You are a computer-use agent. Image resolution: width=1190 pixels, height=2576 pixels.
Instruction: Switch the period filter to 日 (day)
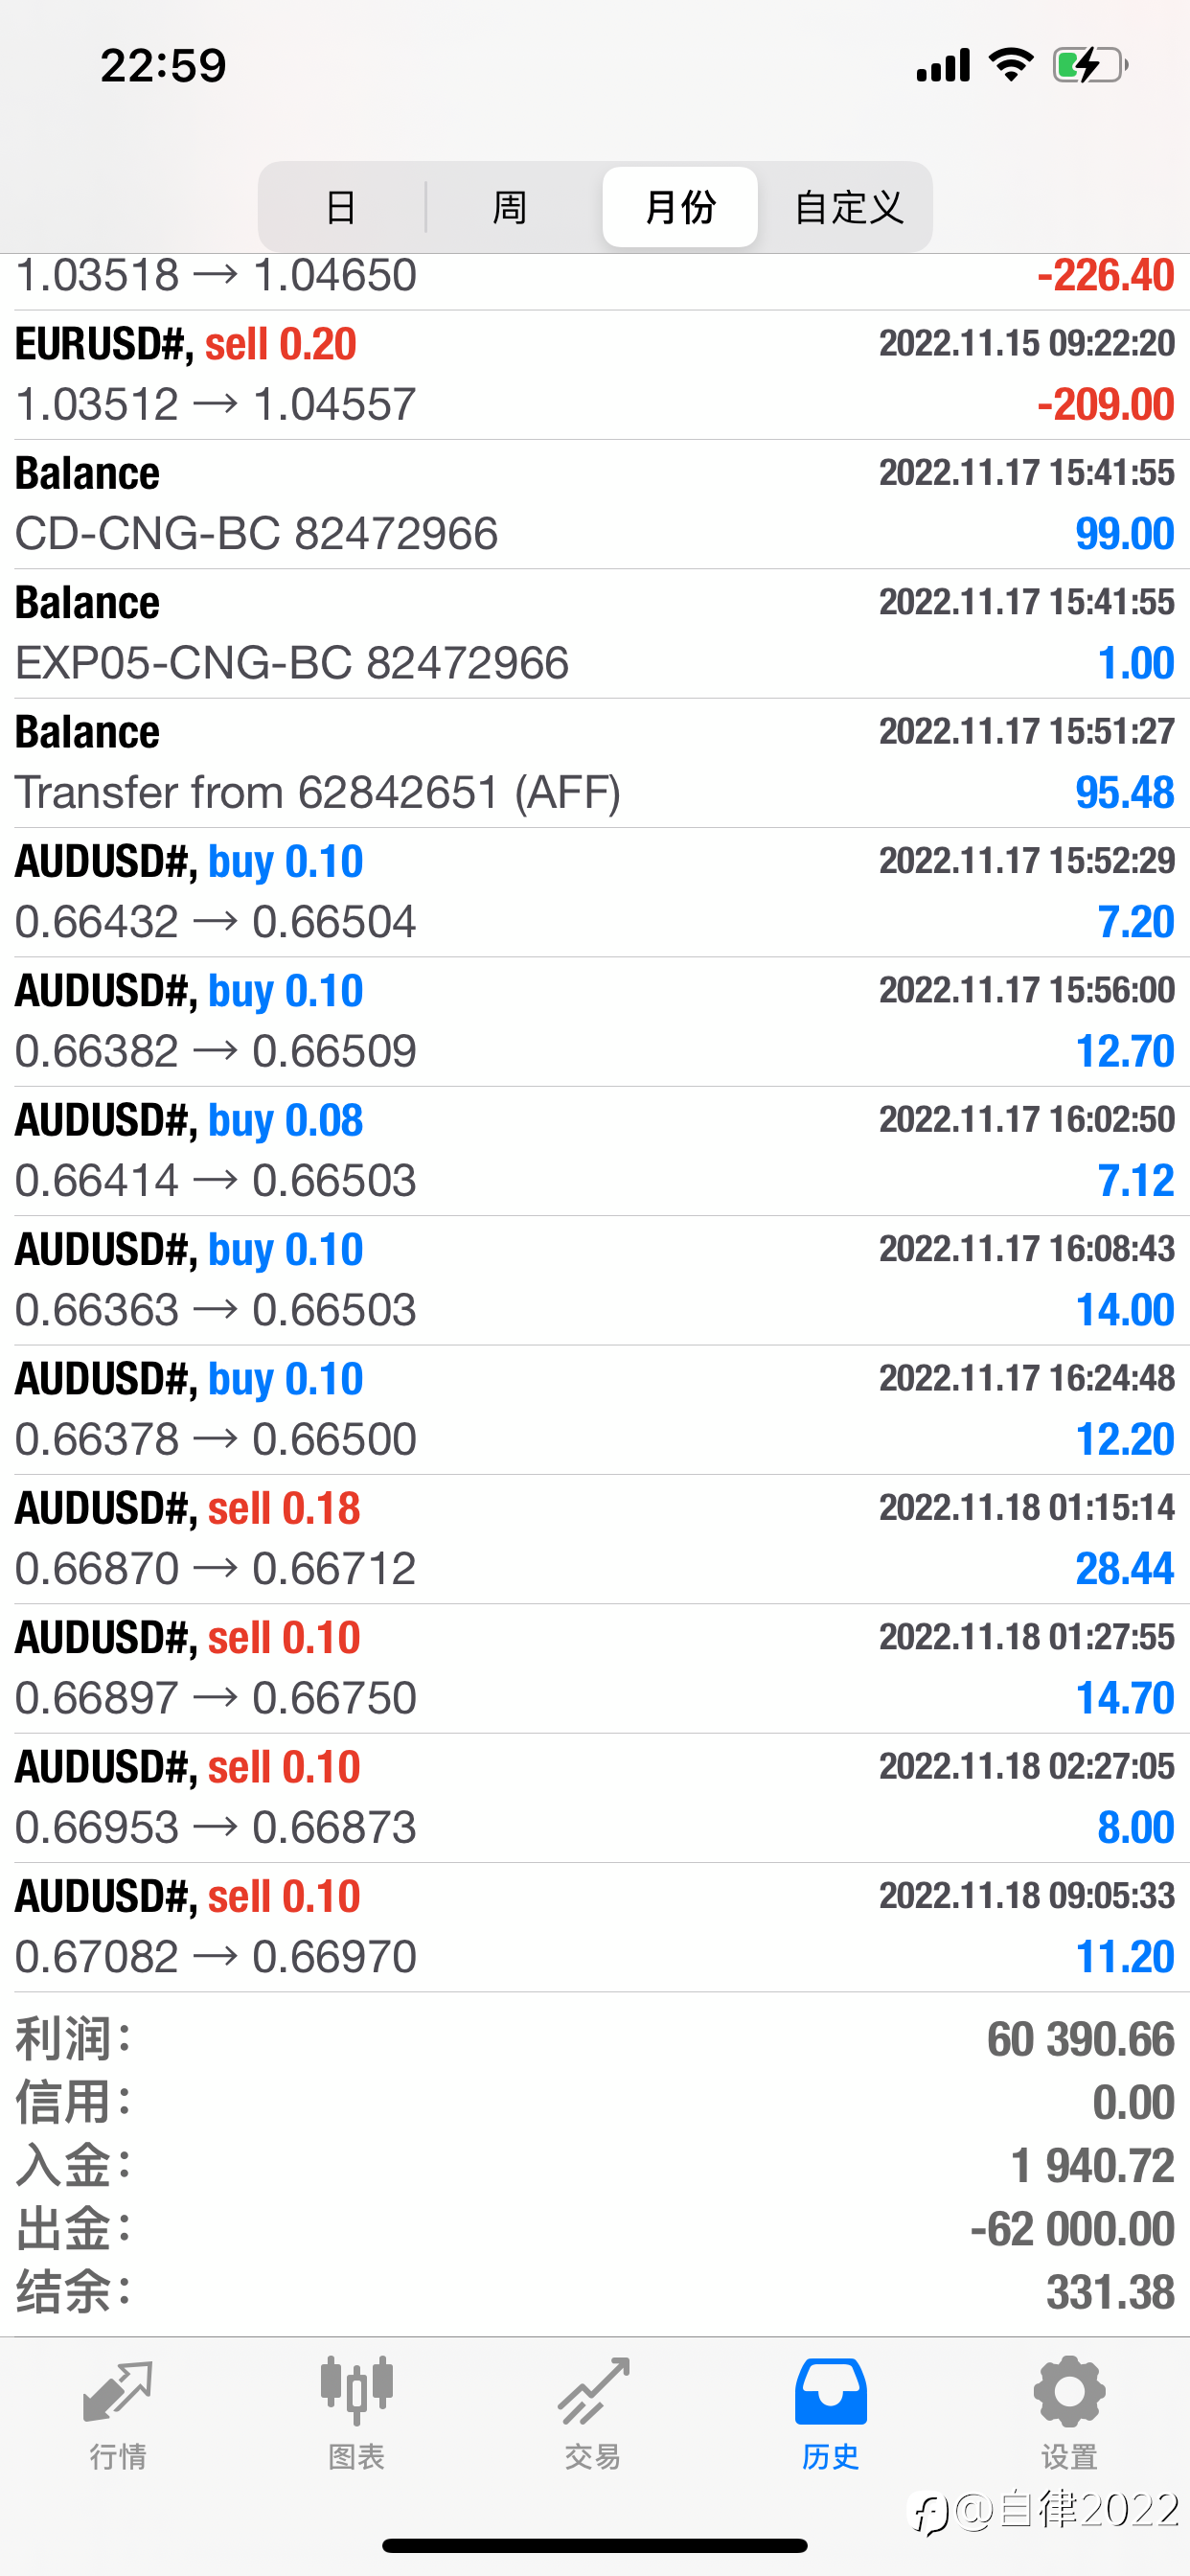(x=342, y=207)
